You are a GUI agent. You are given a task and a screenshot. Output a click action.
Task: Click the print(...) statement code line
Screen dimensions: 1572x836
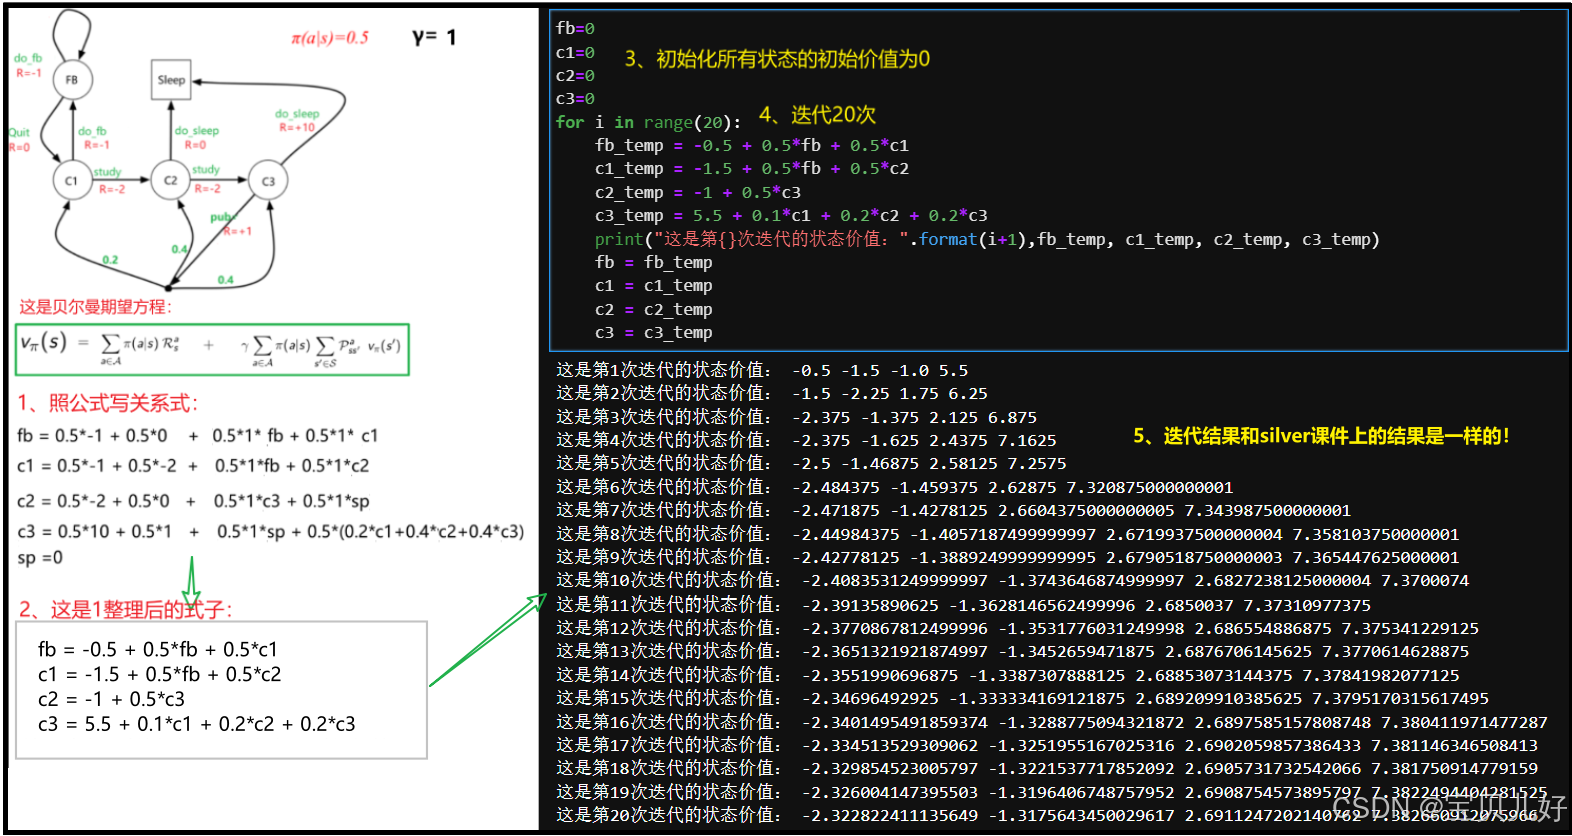(987, 239)
